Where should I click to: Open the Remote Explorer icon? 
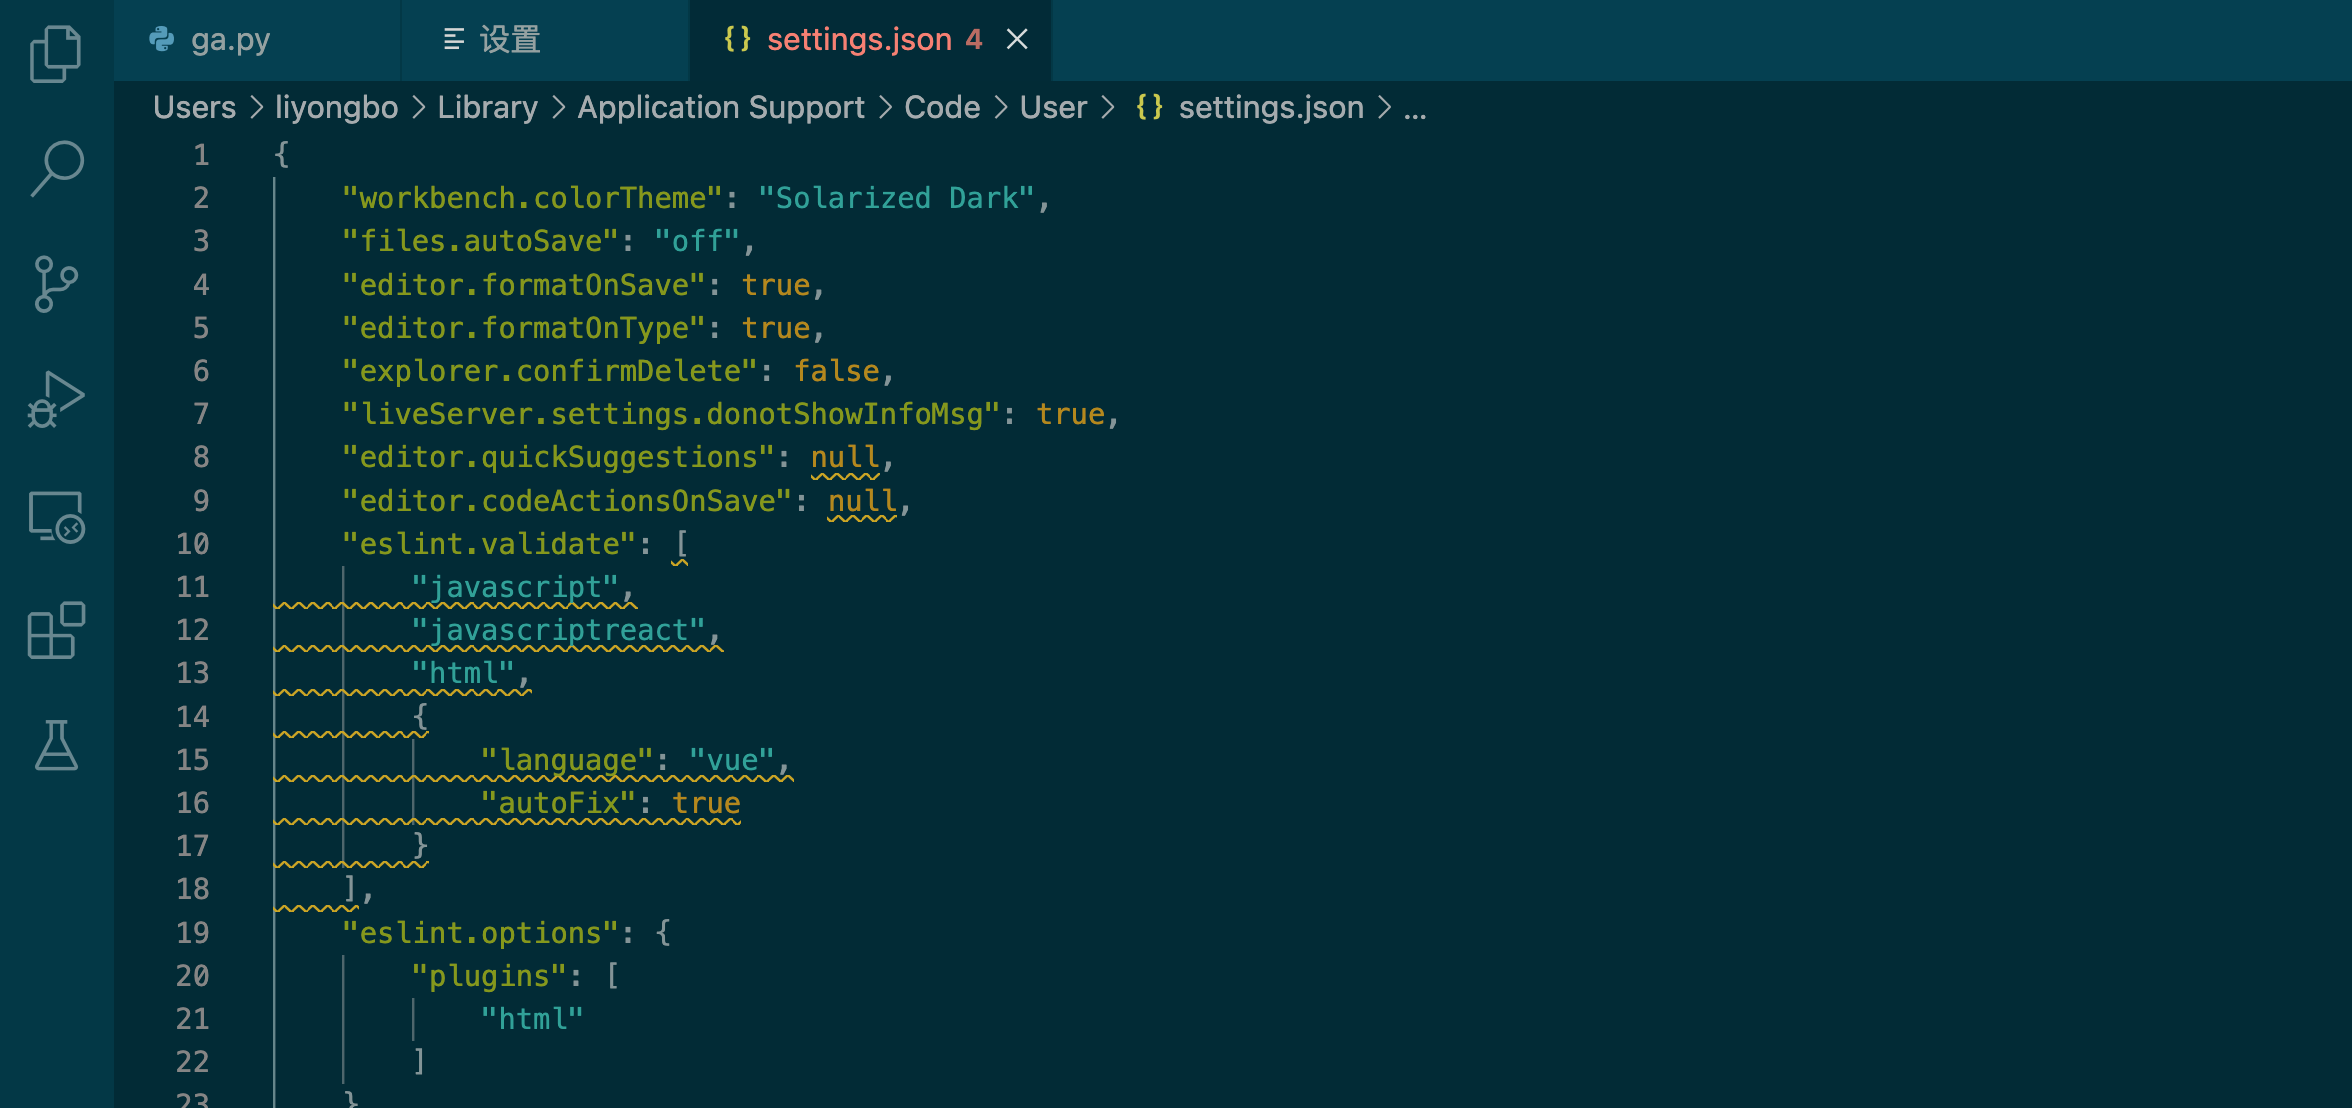pos(56,517)
